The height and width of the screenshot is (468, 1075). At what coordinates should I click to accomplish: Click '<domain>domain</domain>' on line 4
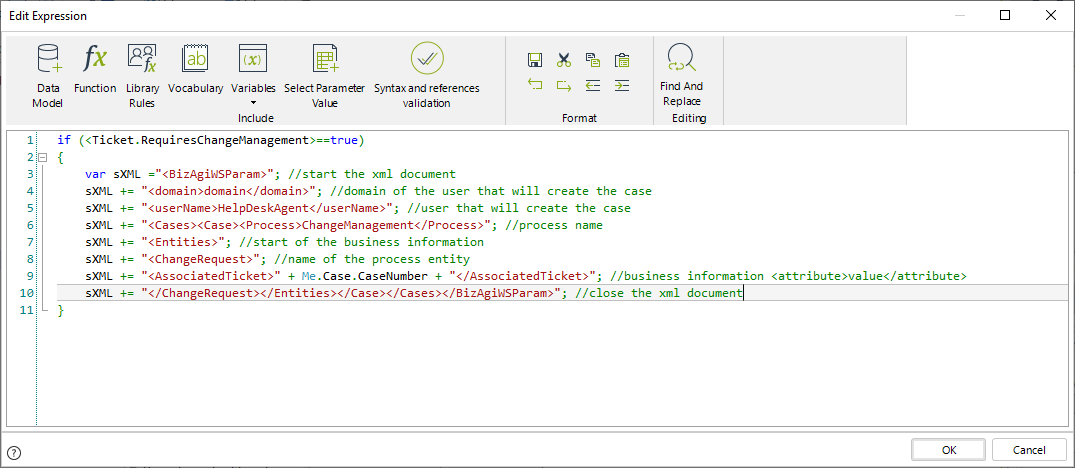coord(228,191)
